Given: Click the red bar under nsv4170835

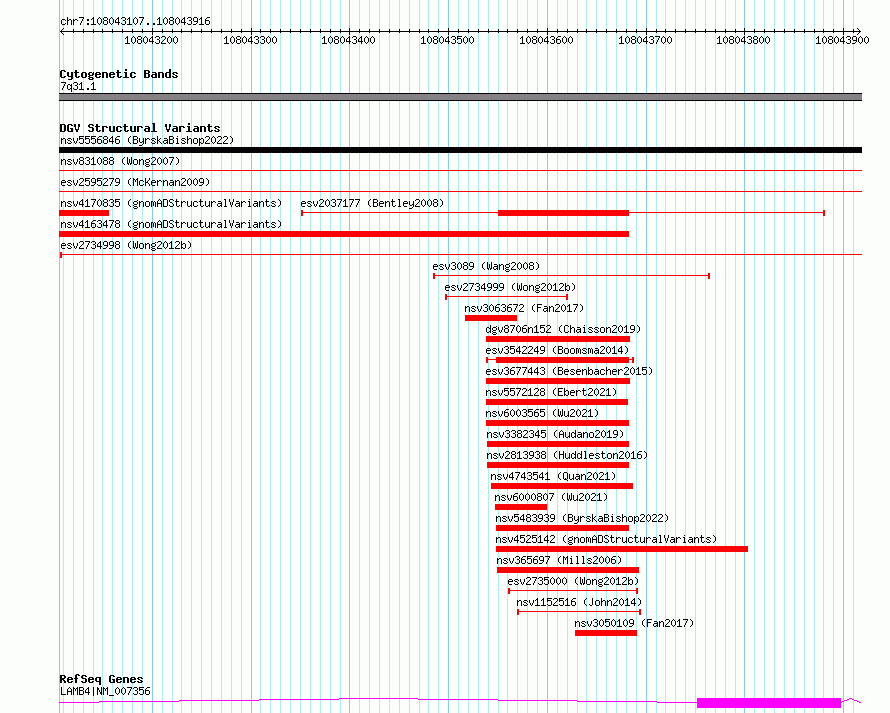Looking at the screenshot, I should click(84, 213).
